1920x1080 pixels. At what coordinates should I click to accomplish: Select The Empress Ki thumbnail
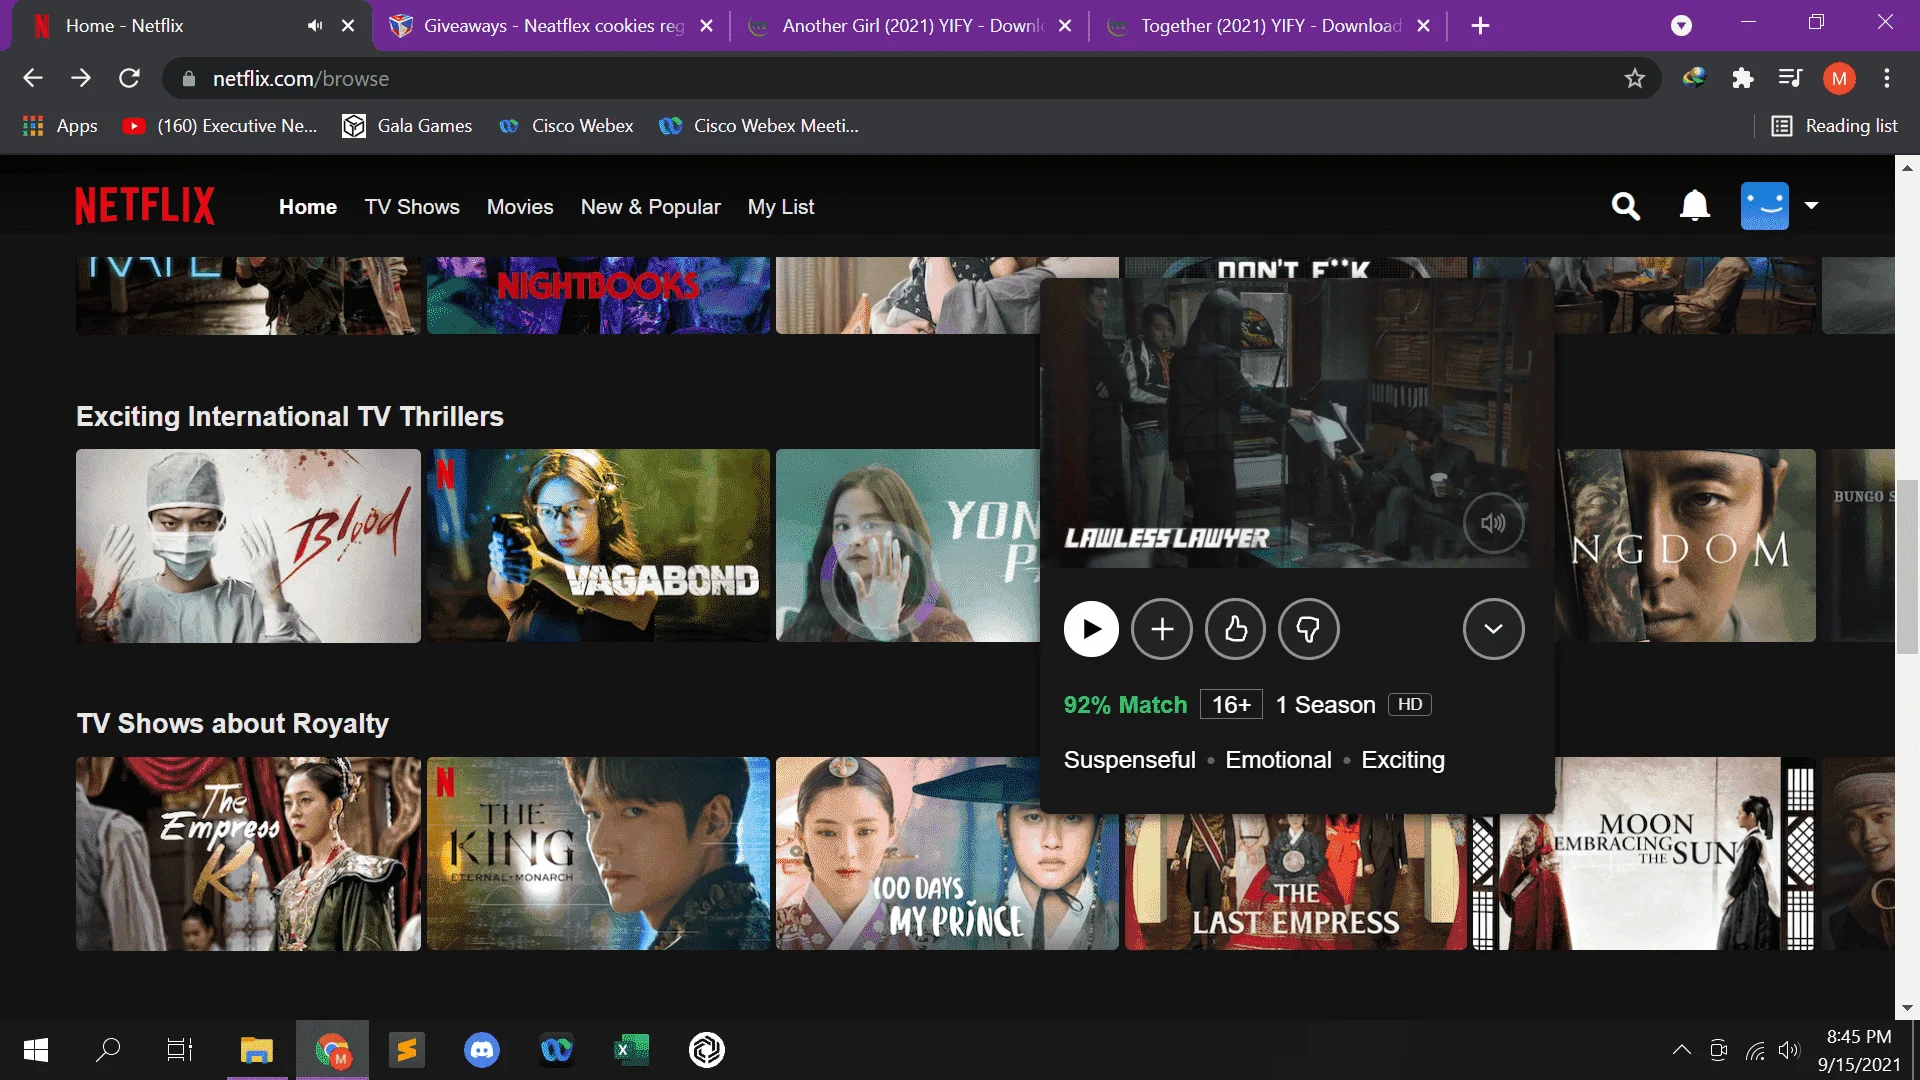point(248,853)
